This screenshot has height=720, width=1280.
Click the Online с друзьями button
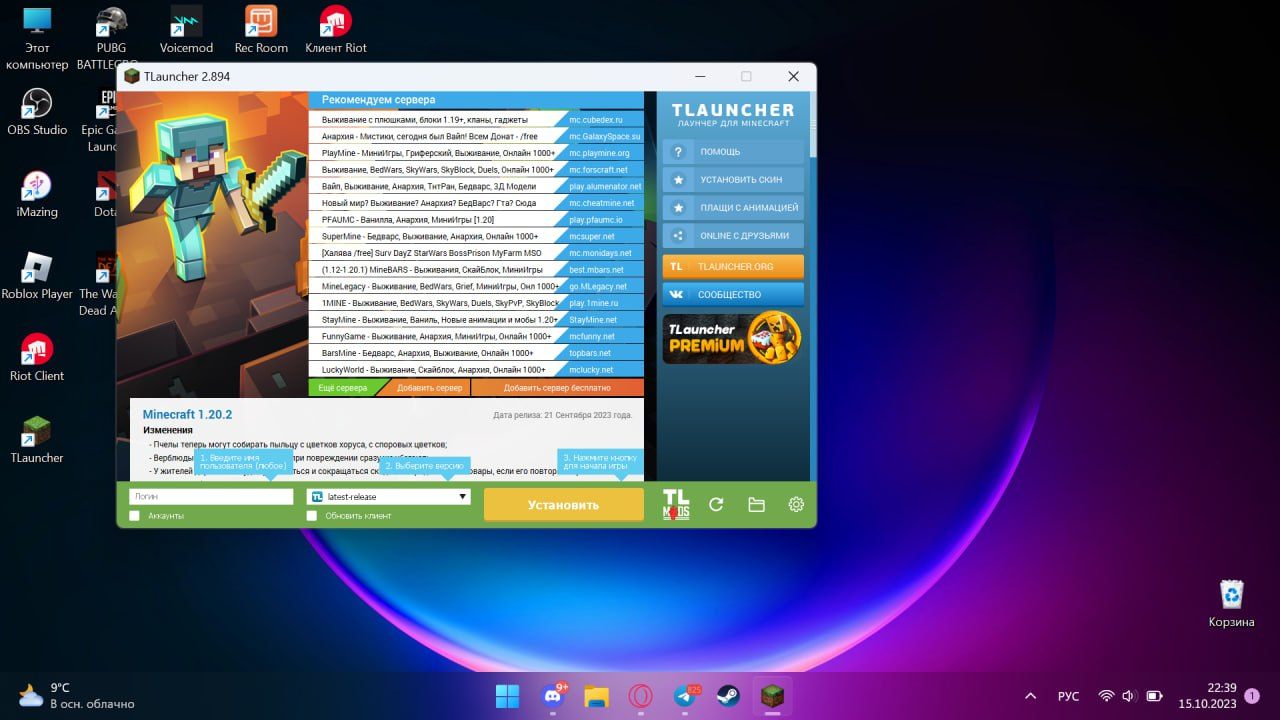point(733,236)
